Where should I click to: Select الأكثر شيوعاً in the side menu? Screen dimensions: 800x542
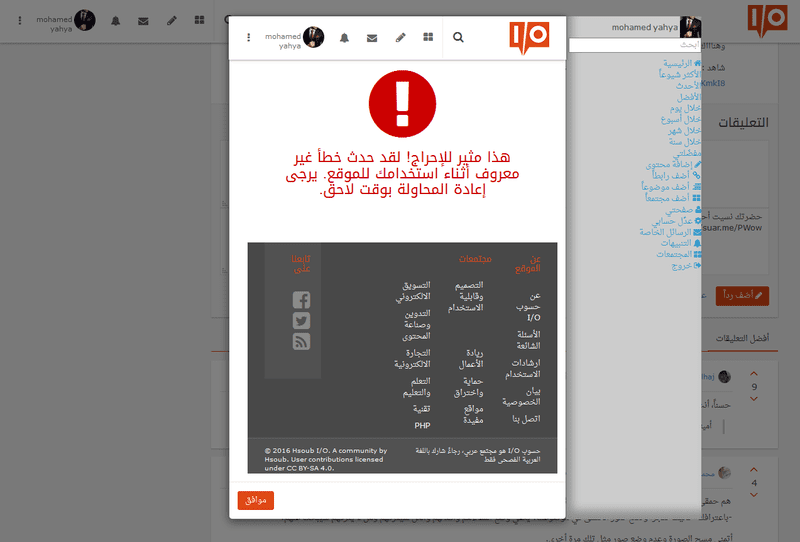tap(680, 75)
